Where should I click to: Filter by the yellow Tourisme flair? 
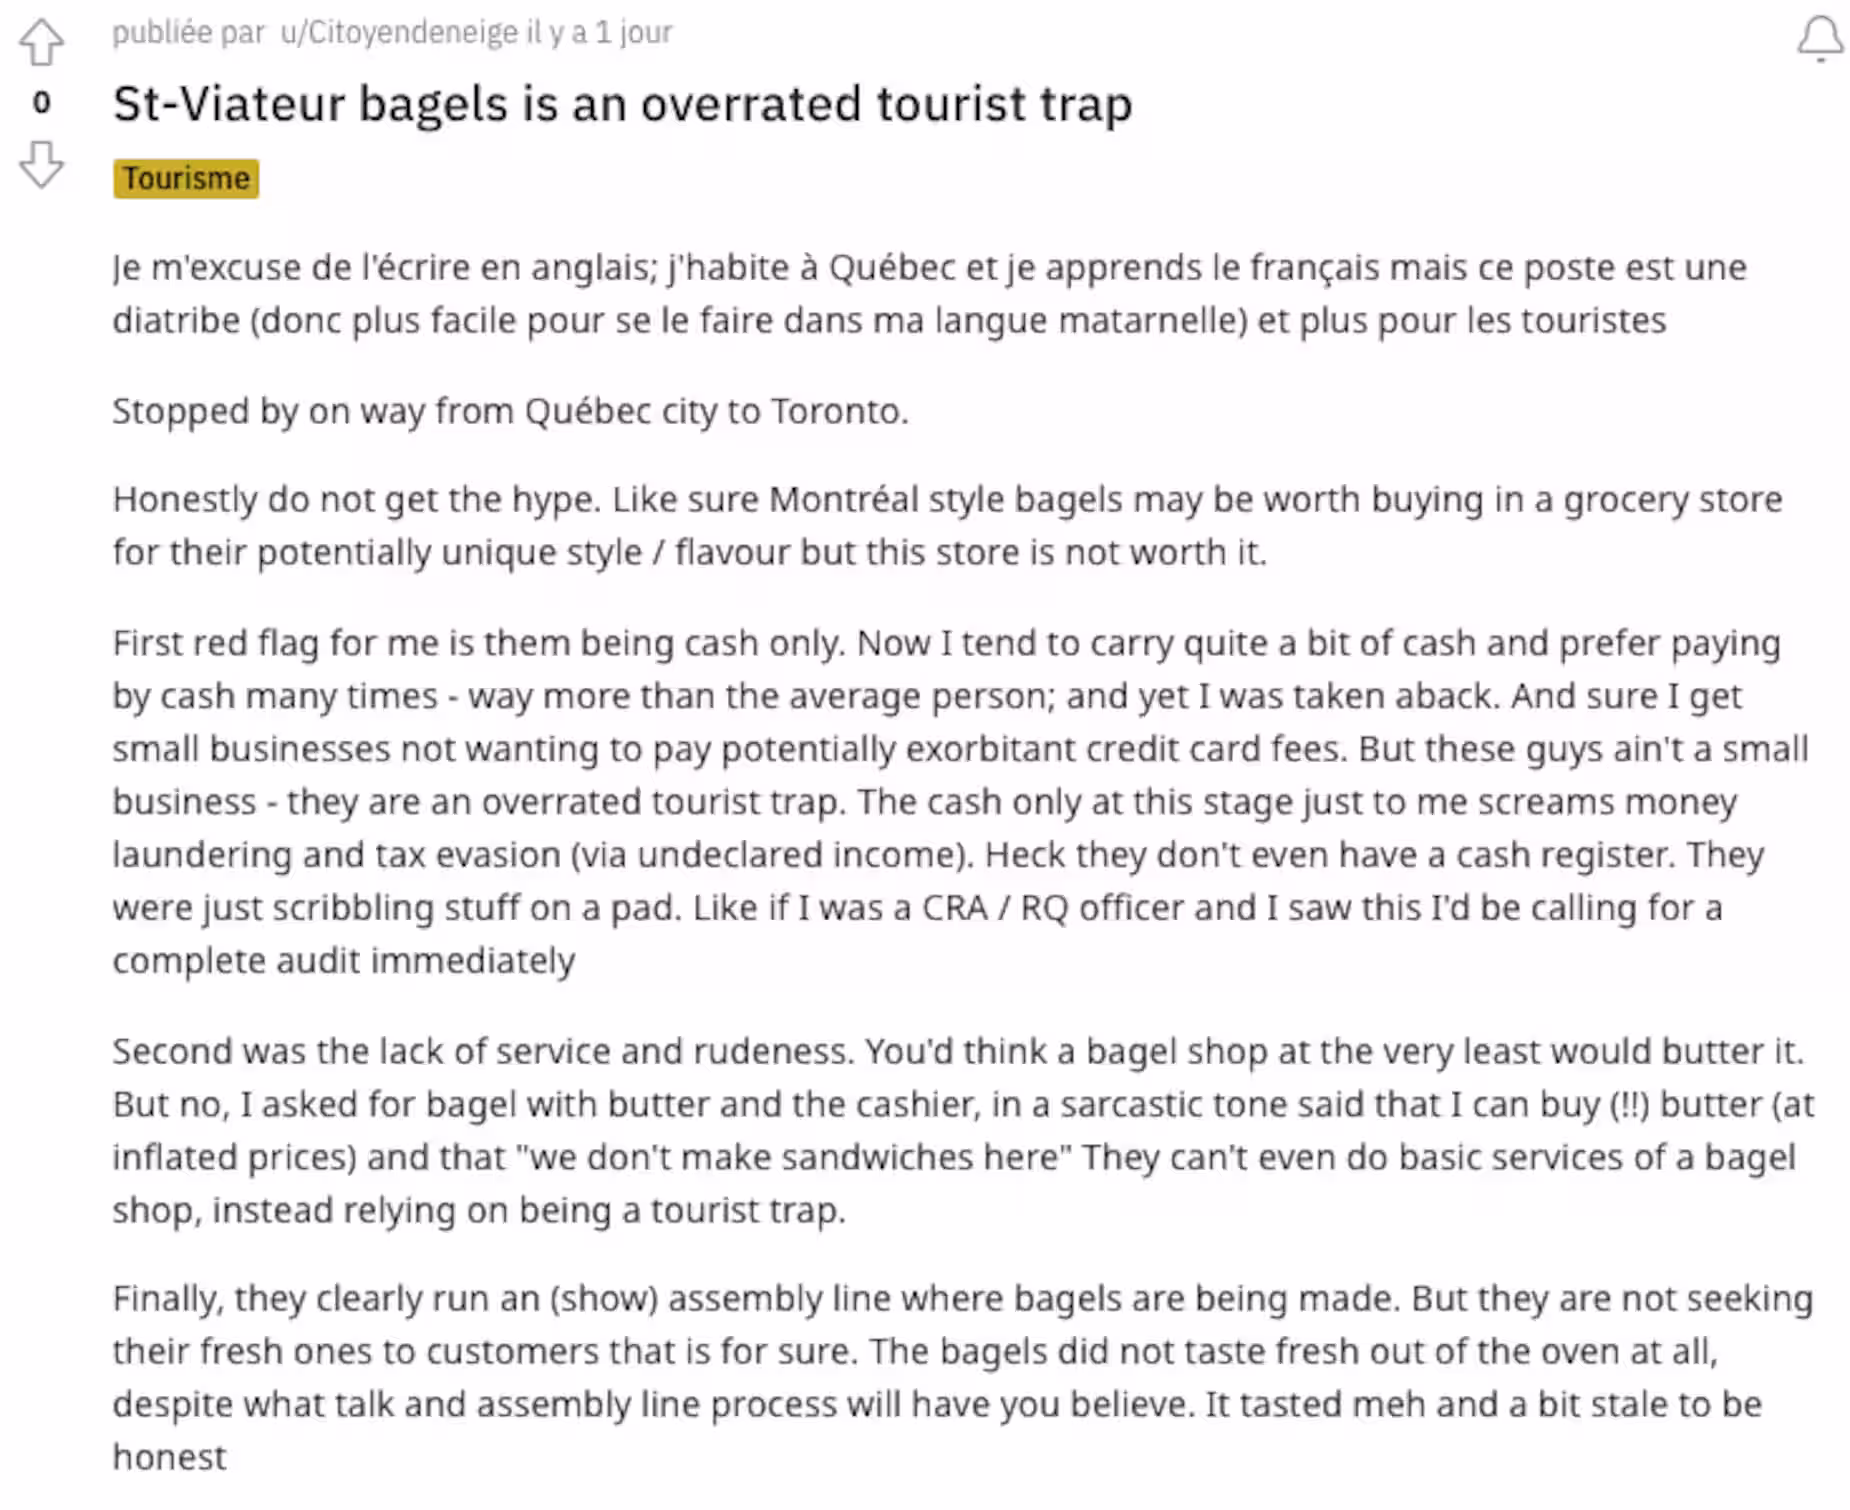pyautogui.click(x=186, y=179)
